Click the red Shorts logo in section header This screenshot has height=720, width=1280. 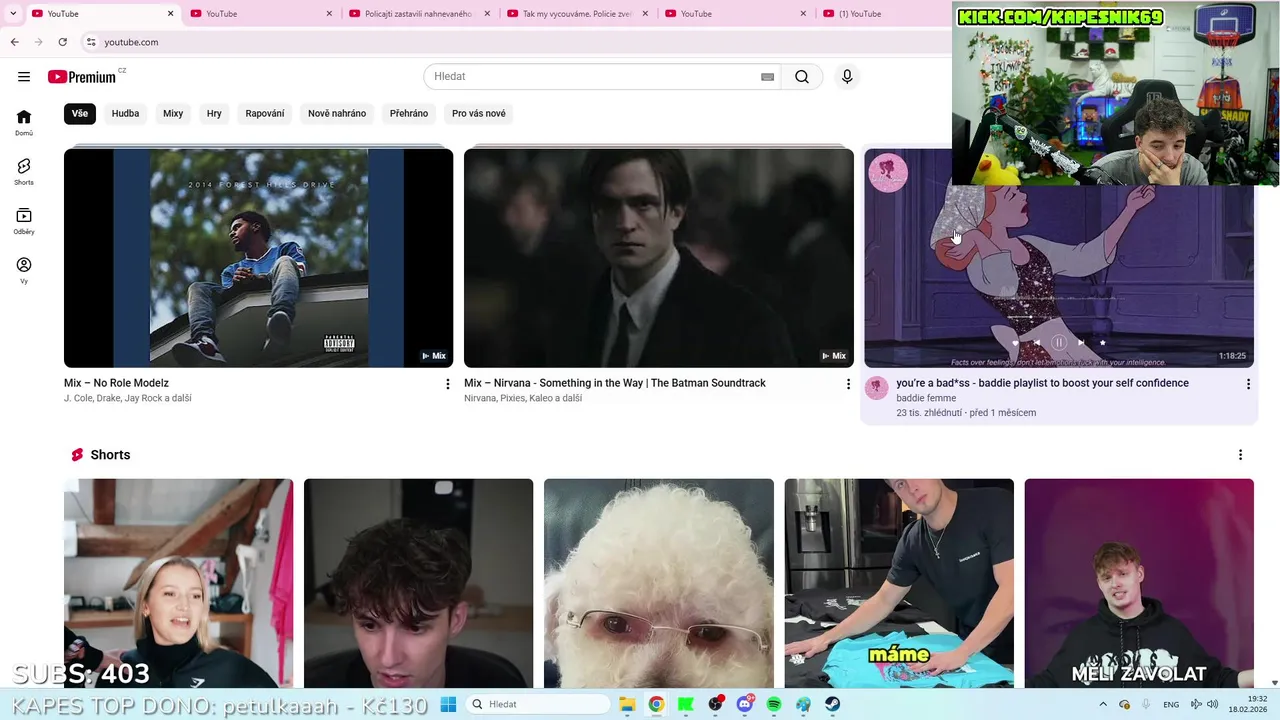[77, 455]
